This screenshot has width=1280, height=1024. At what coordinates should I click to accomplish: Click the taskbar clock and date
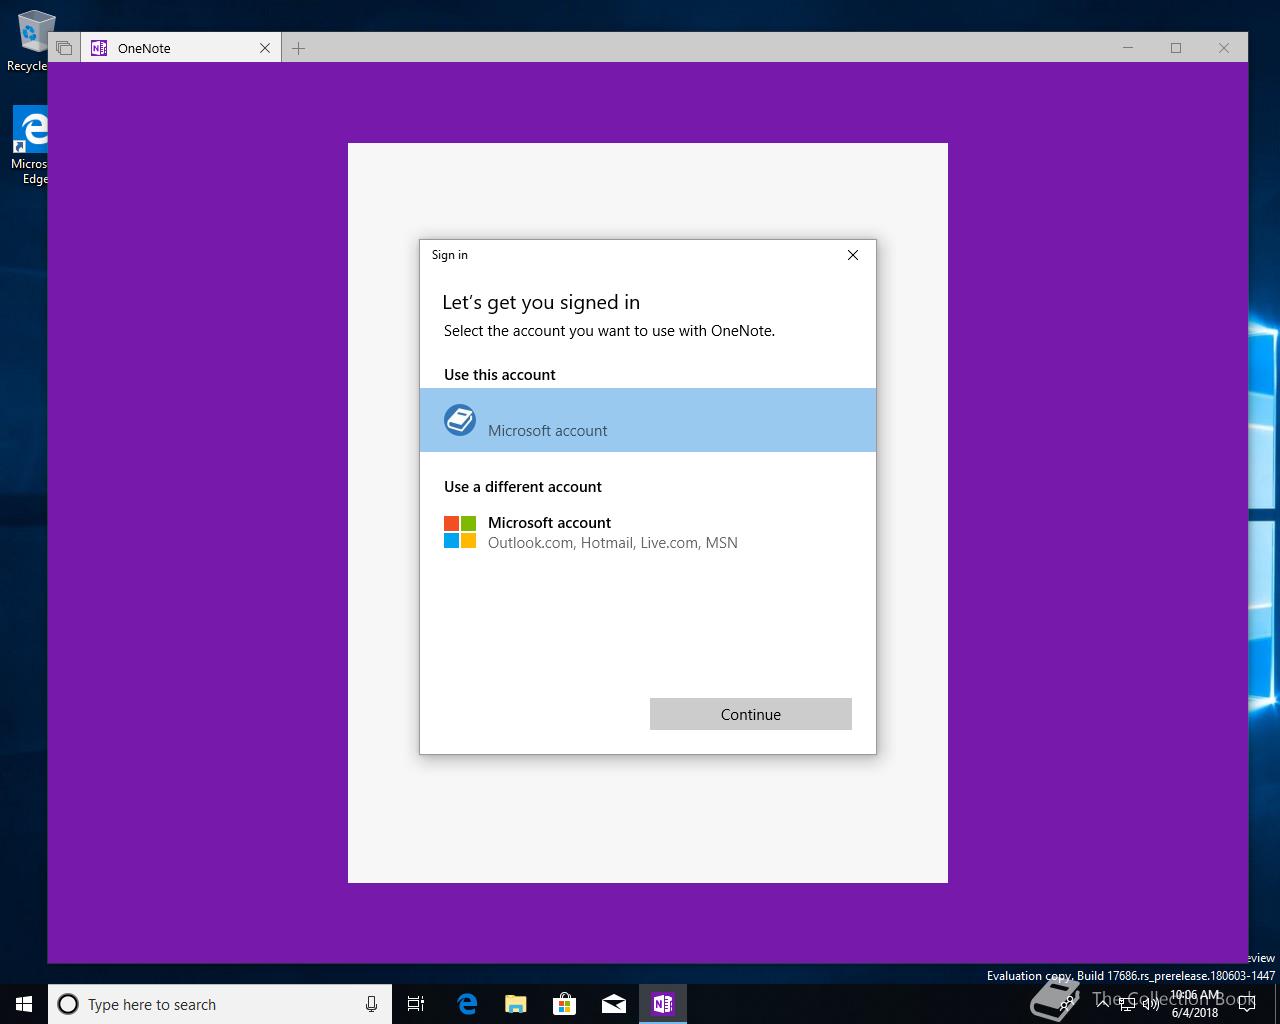[x=1196, y=1004]
